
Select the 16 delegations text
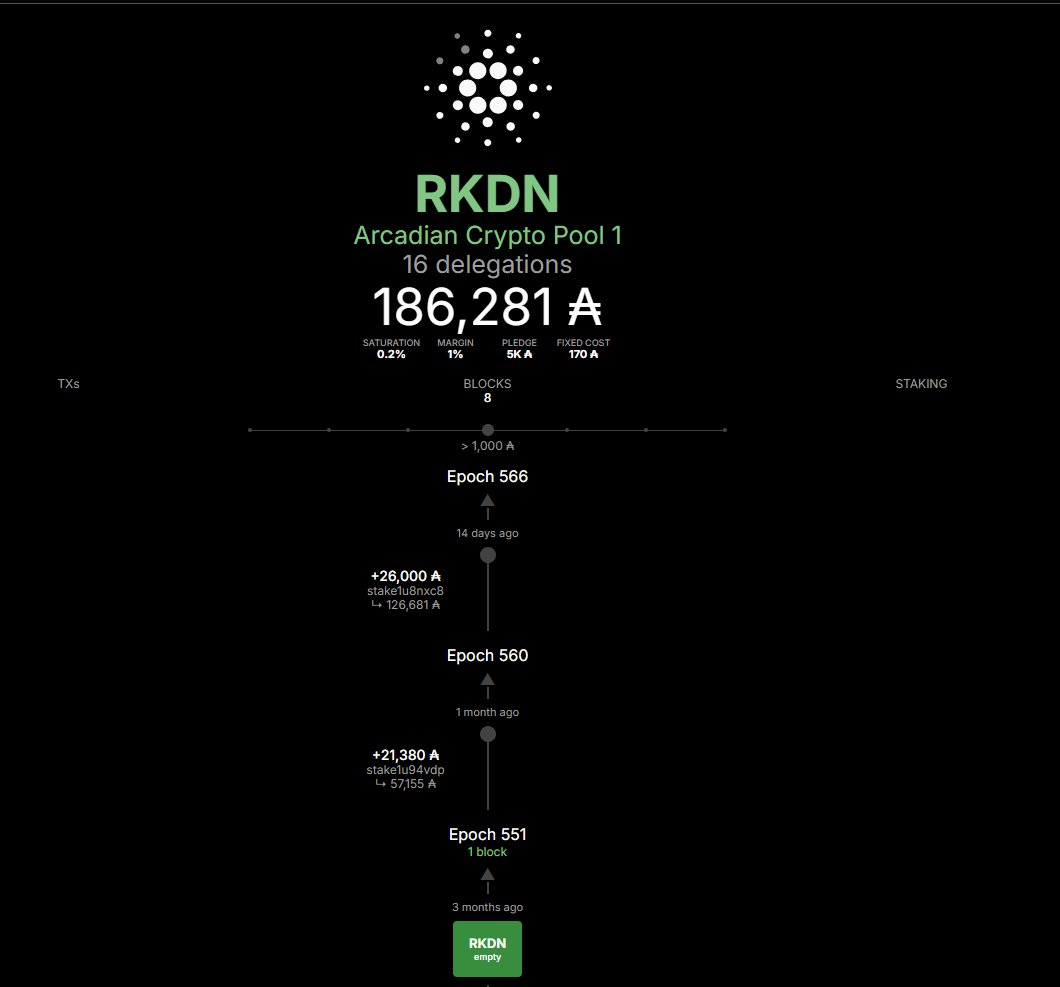(x=487, y=264)
